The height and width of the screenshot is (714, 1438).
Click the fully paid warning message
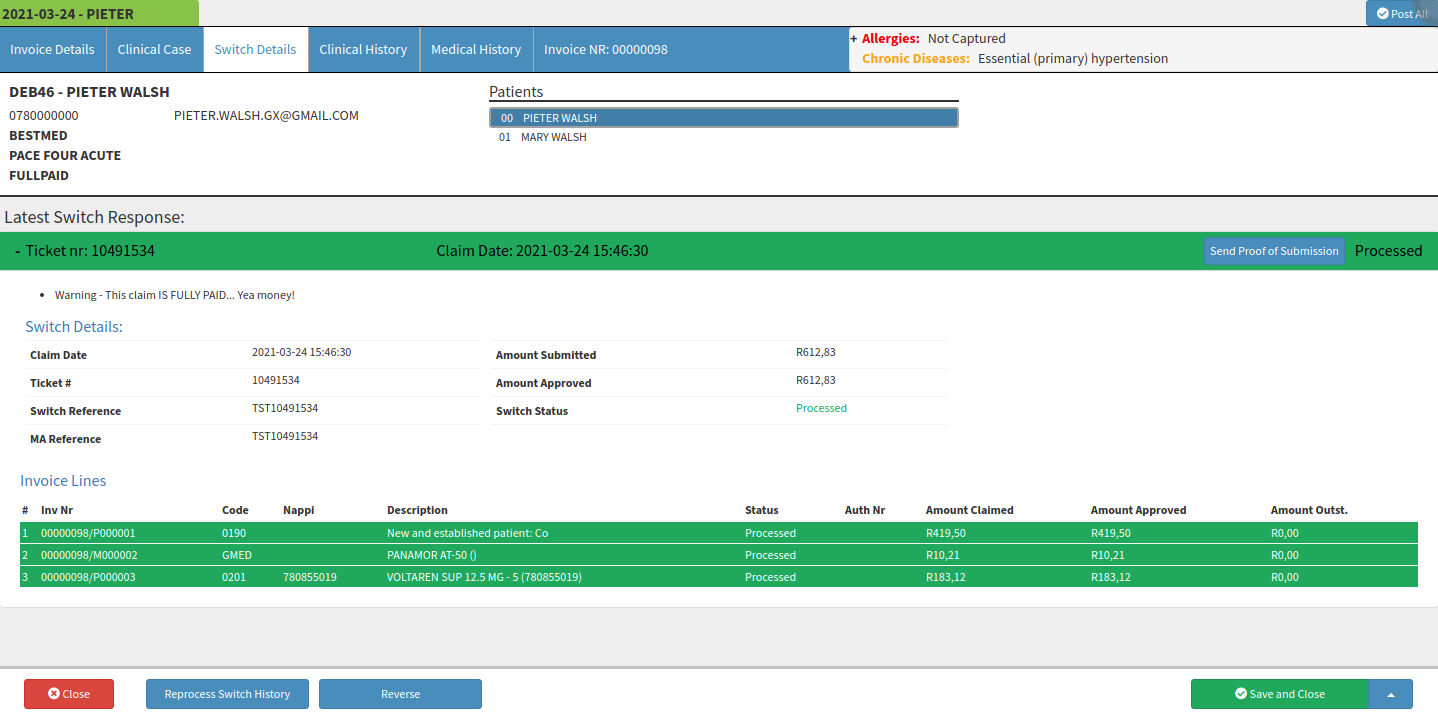pos(175,295)
